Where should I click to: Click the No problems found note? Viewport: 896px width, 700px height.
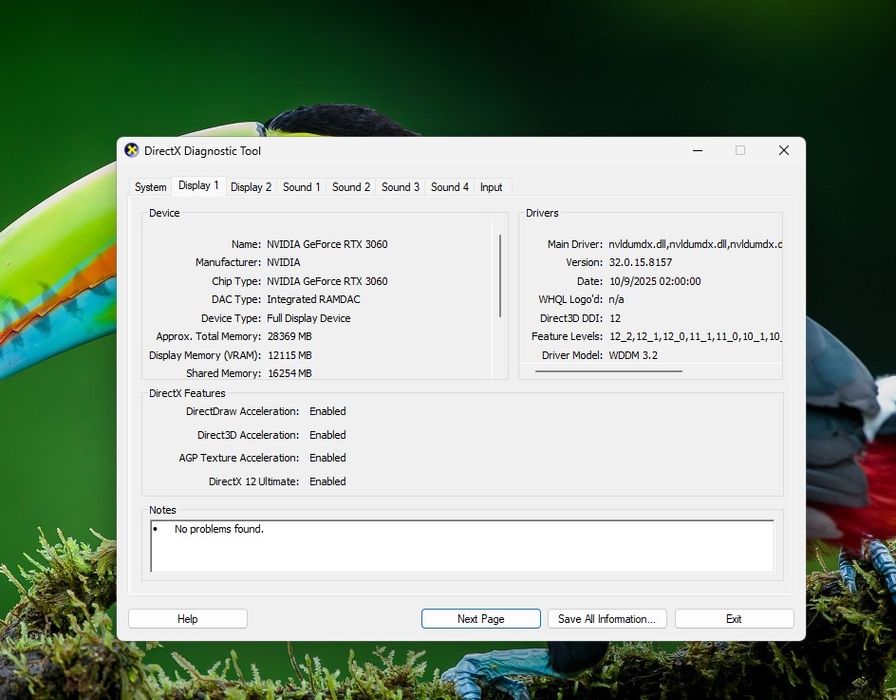pos(219,529)
